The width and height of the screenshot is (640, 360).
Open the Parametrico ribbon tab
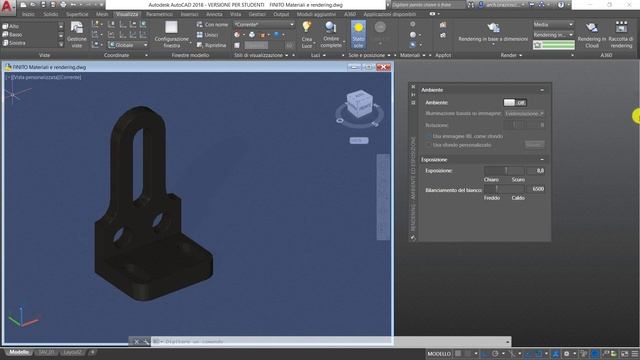[x=159, y=14]
